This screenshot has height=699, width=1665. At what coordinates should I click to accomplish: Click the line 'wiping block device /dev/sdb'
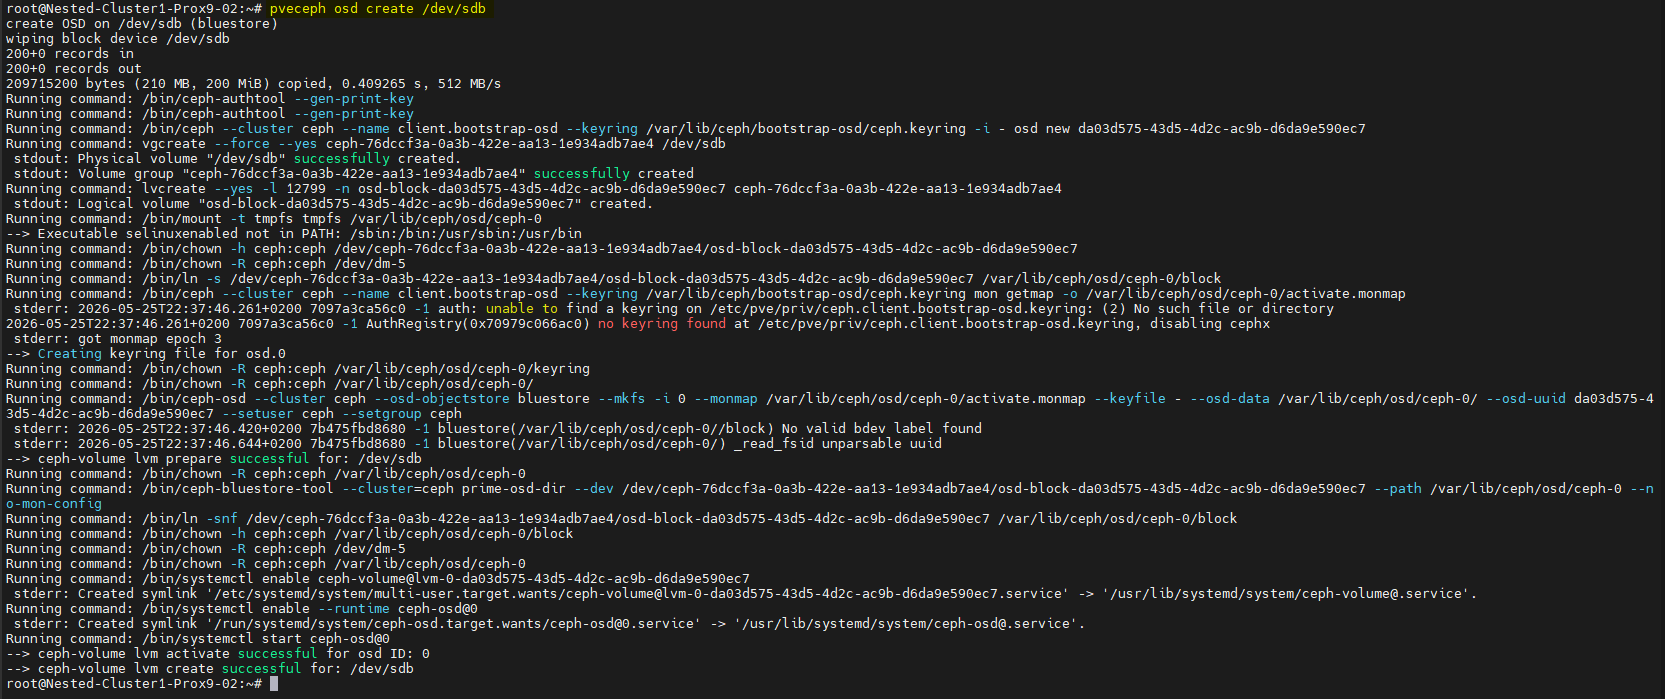[x=118, y=38]
